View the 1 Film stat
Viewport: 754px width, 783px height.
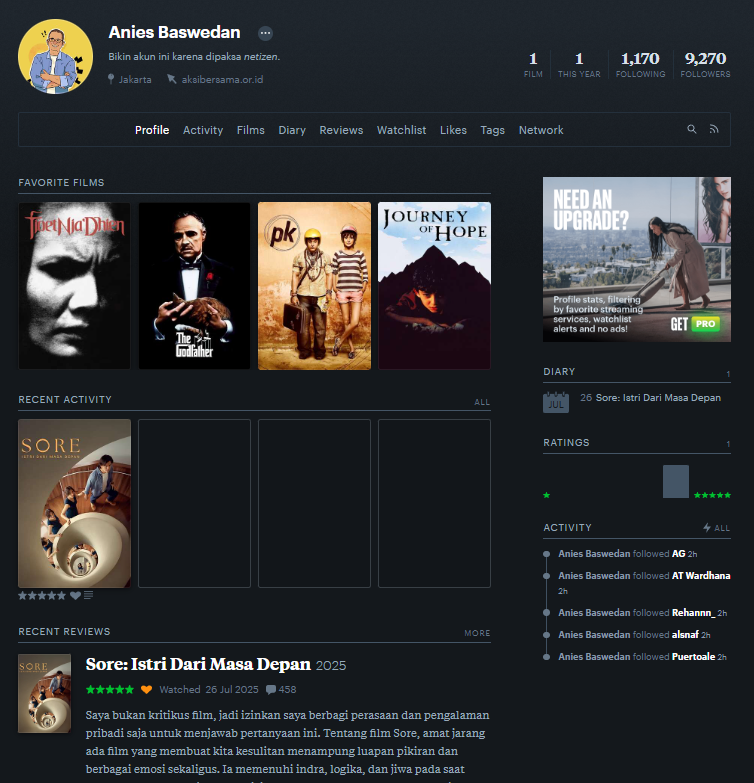(x=533, y=64)
